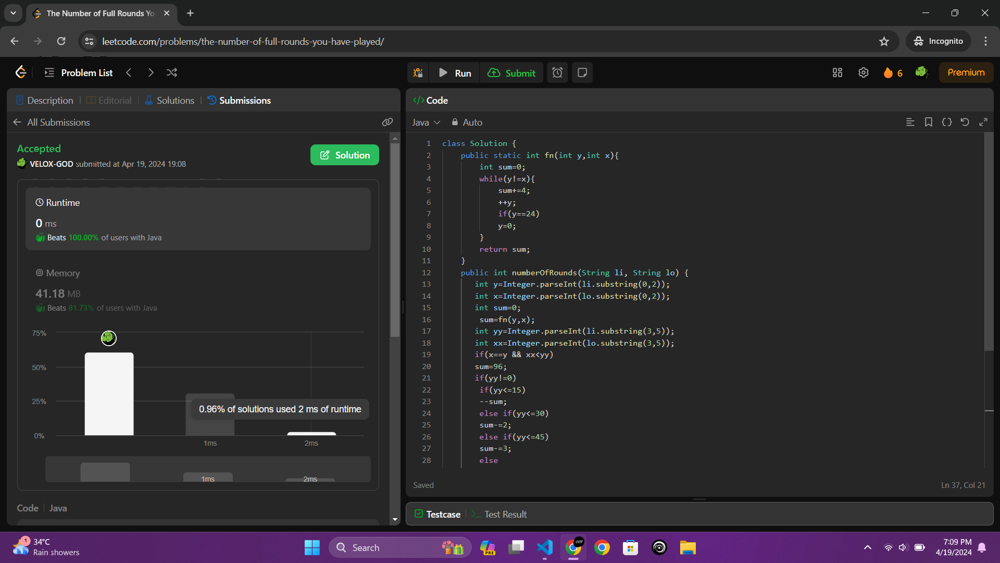Screen dimensions: 1000x563
Task: Open the weather widget
Action: [46, 547]
